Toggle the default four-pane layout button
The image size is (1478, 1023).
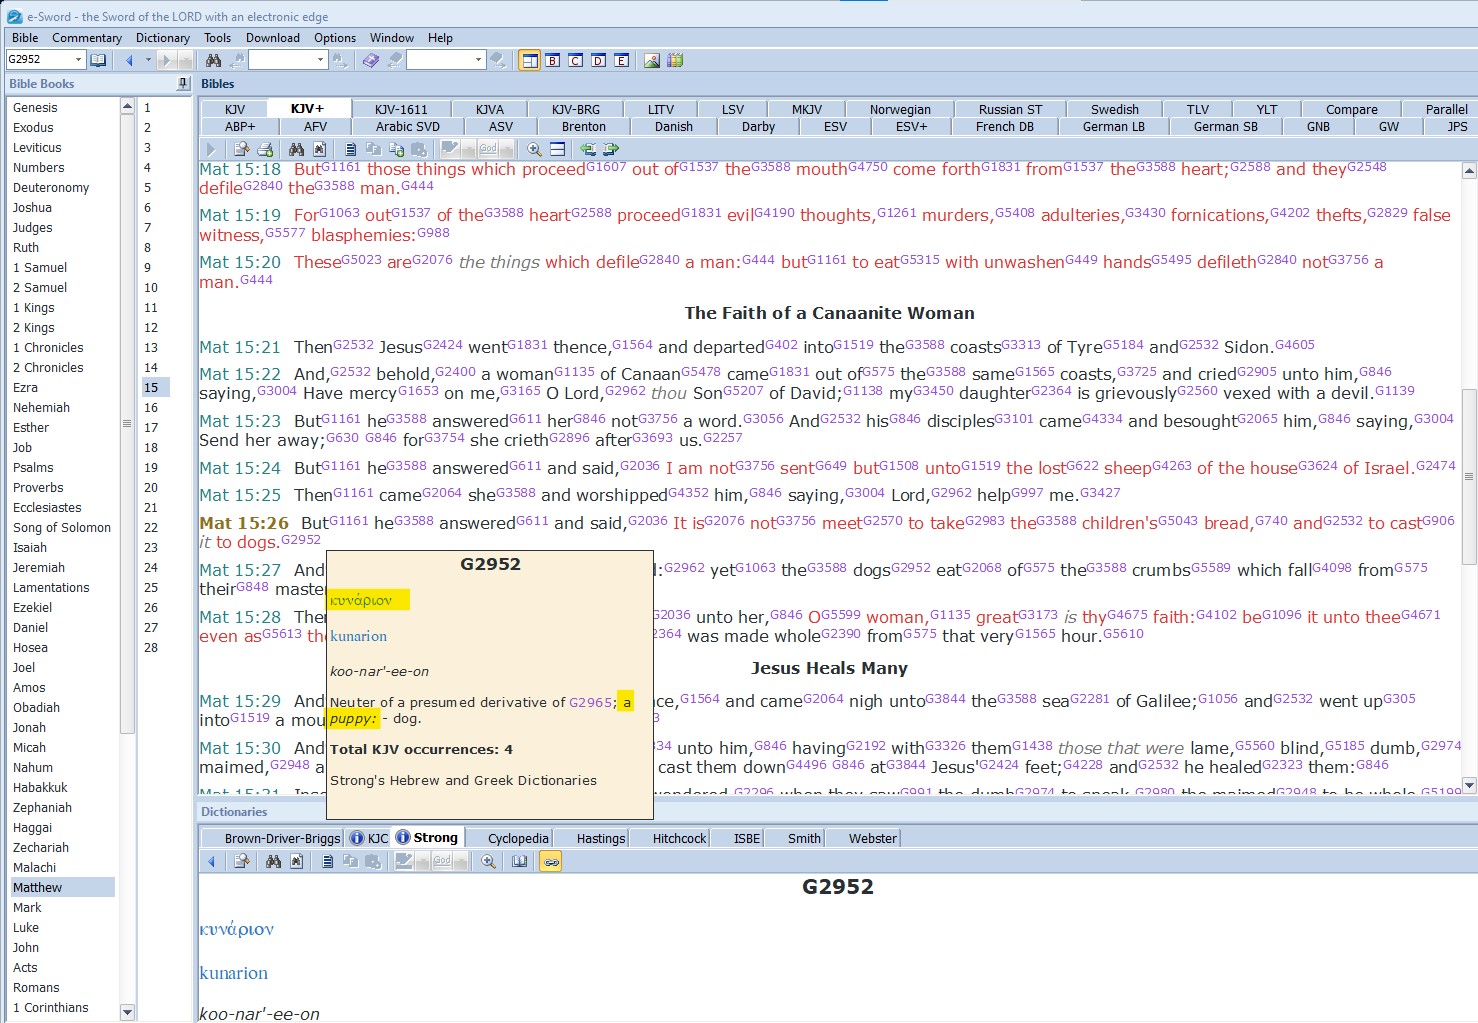(x=530, y=60)
